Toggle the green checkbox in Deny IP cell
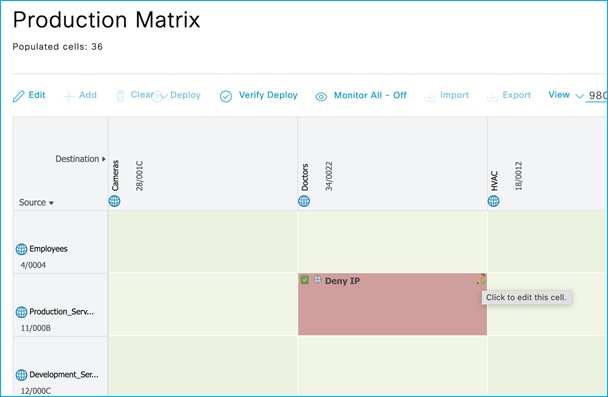The height and width of the screenshot is (397, 608). [x=305, y=279]
